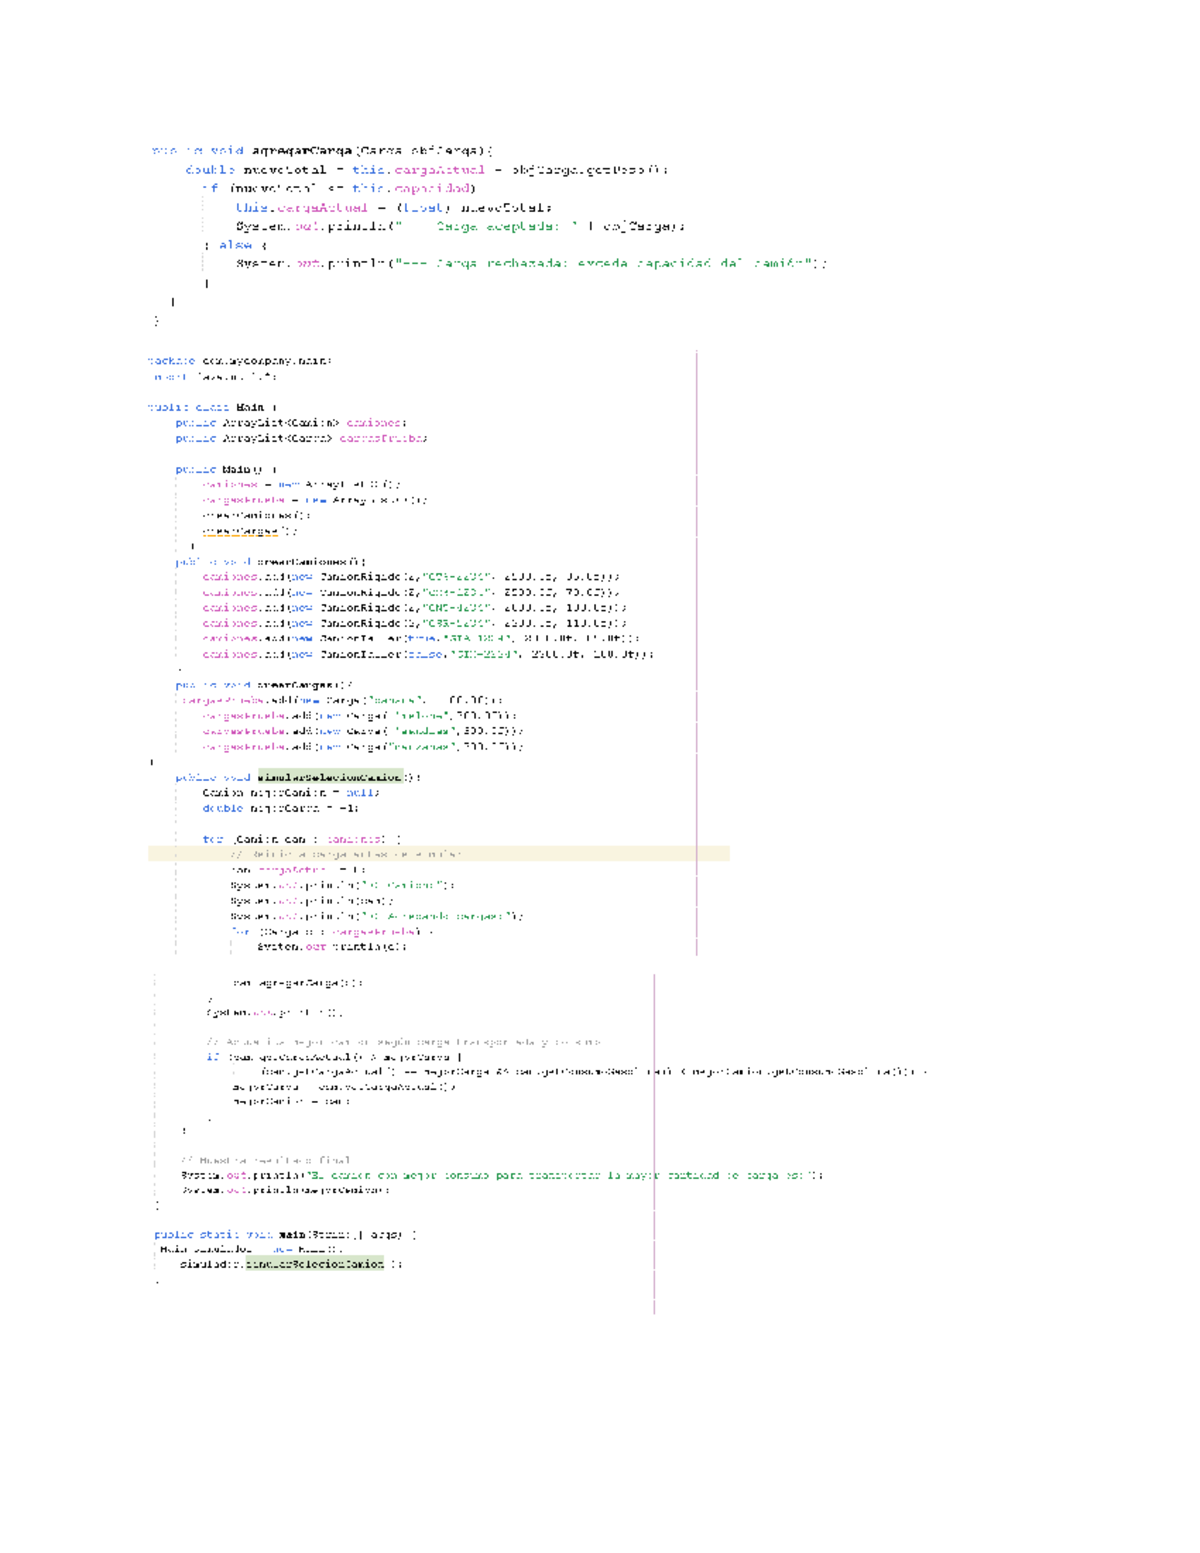Click highlighted simularSeleccionCamion in its method declaration
Screen dimensions: 1200x1553
[330, 777]
